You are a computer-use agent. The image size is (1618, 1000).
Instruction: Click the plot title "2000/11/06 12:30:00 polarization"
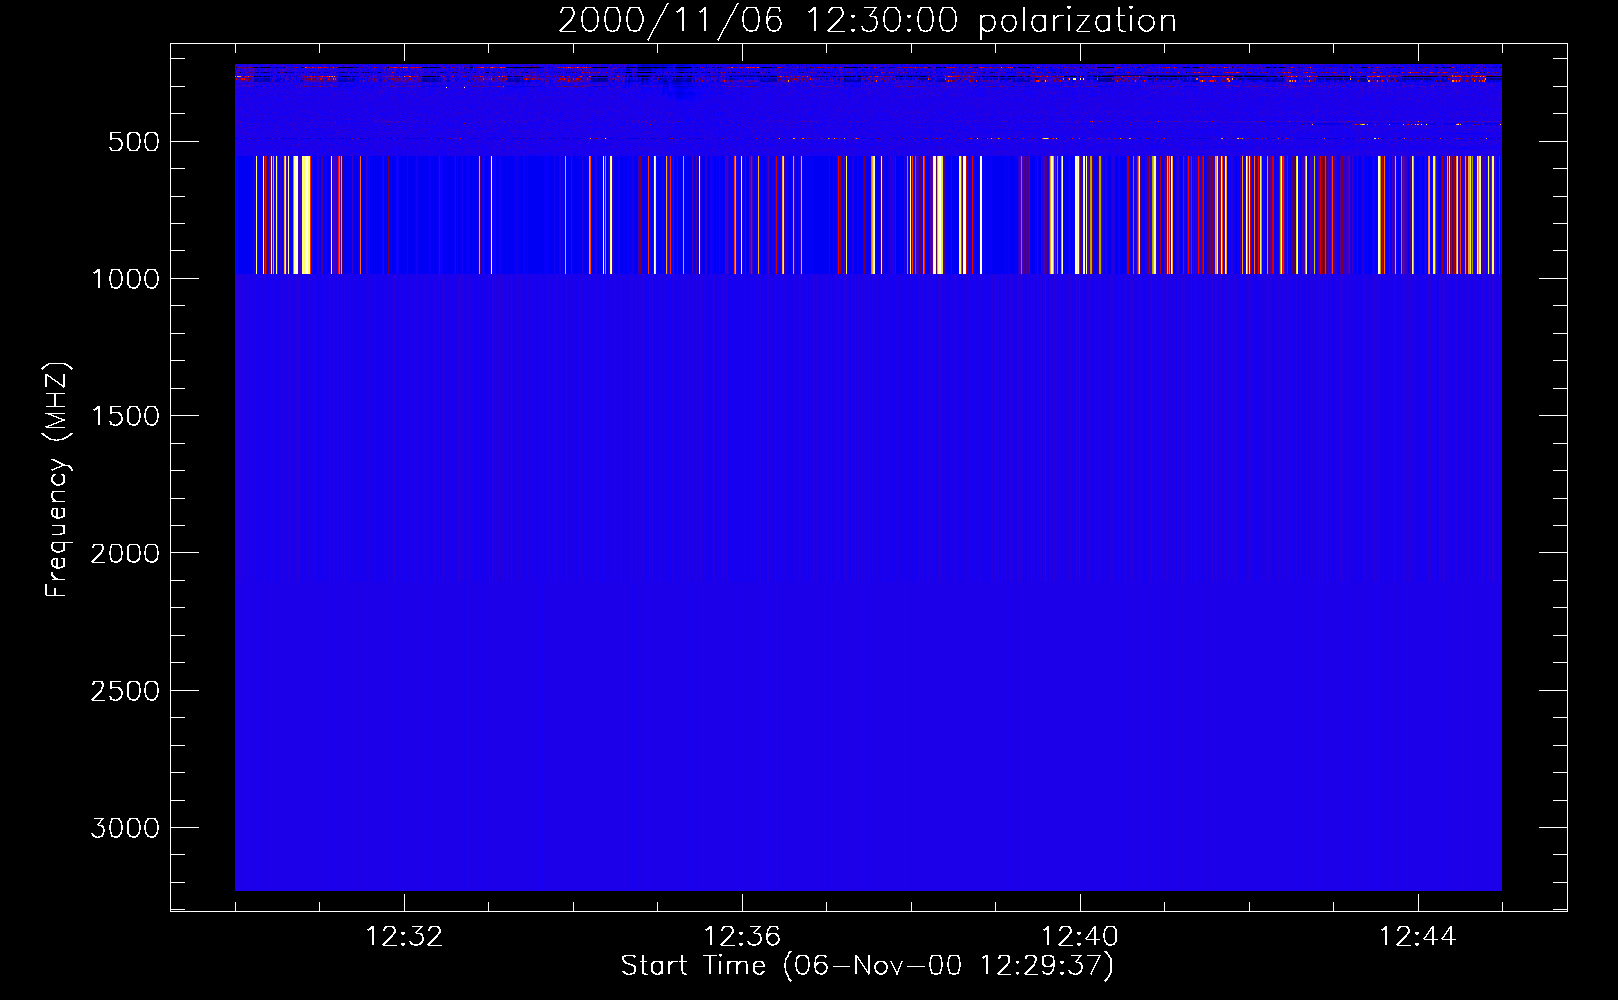pos(867,21)
